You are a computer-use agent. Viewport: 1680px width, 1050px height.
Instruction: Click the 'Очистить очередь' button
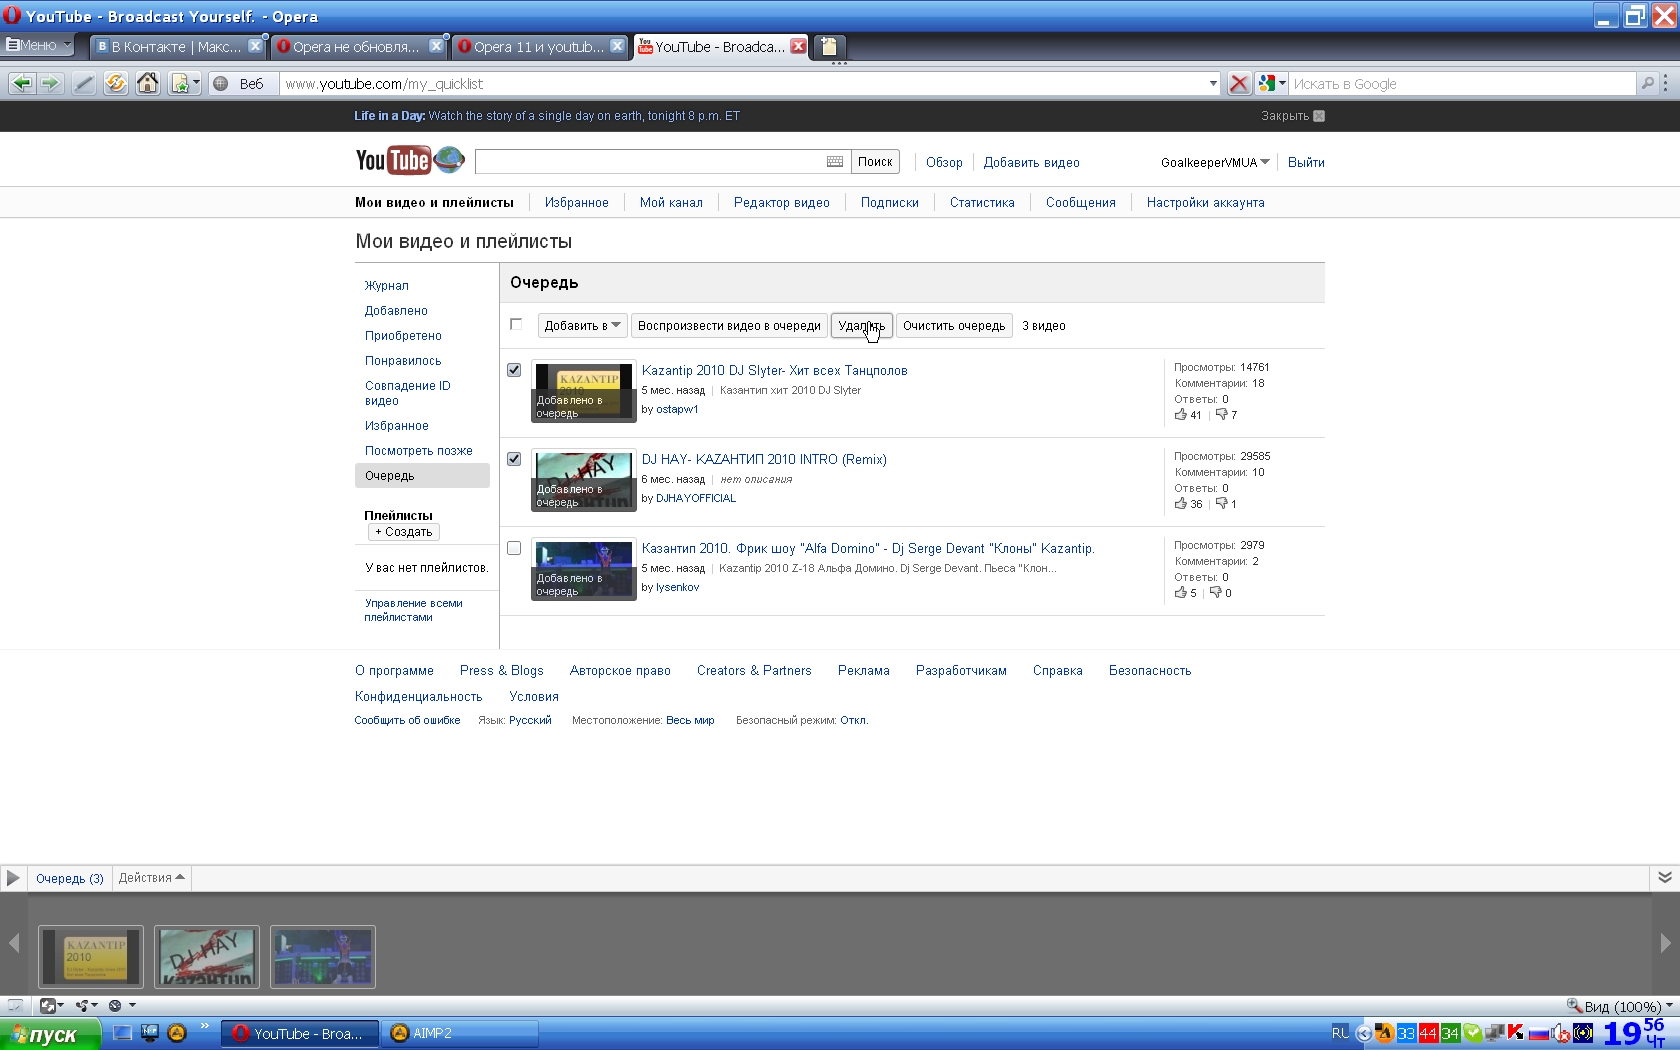click(x=953, y=326)
